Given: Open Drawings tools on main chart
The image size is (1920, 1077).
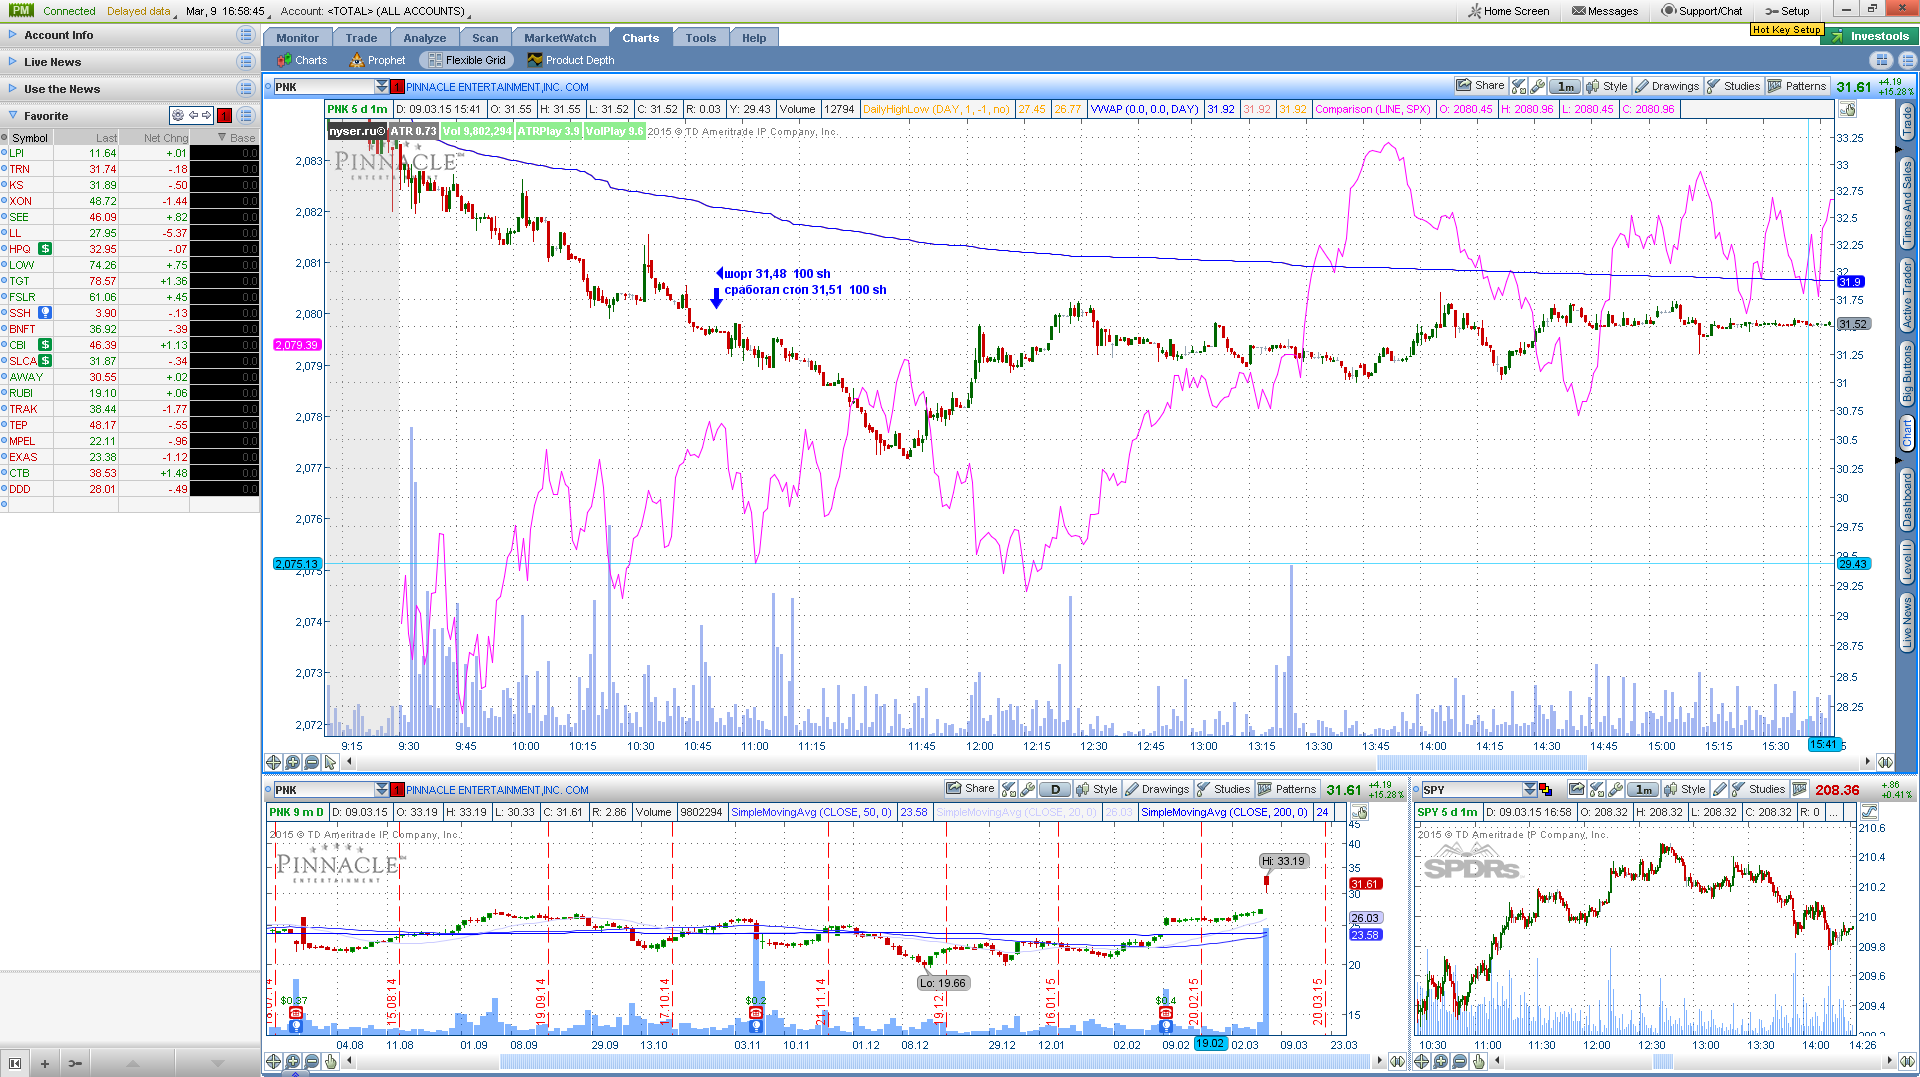Looking at the screenshot, I should (x=1667, y=86).
